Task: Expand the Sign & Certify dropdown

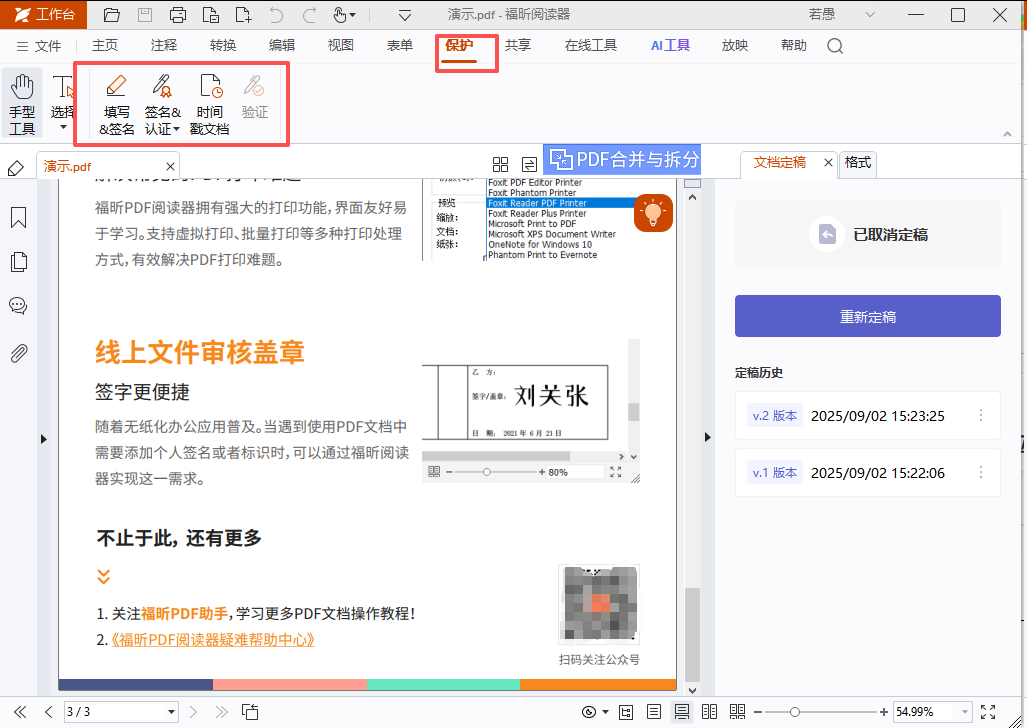Action: pyautogui.click(x=162, y=104)
